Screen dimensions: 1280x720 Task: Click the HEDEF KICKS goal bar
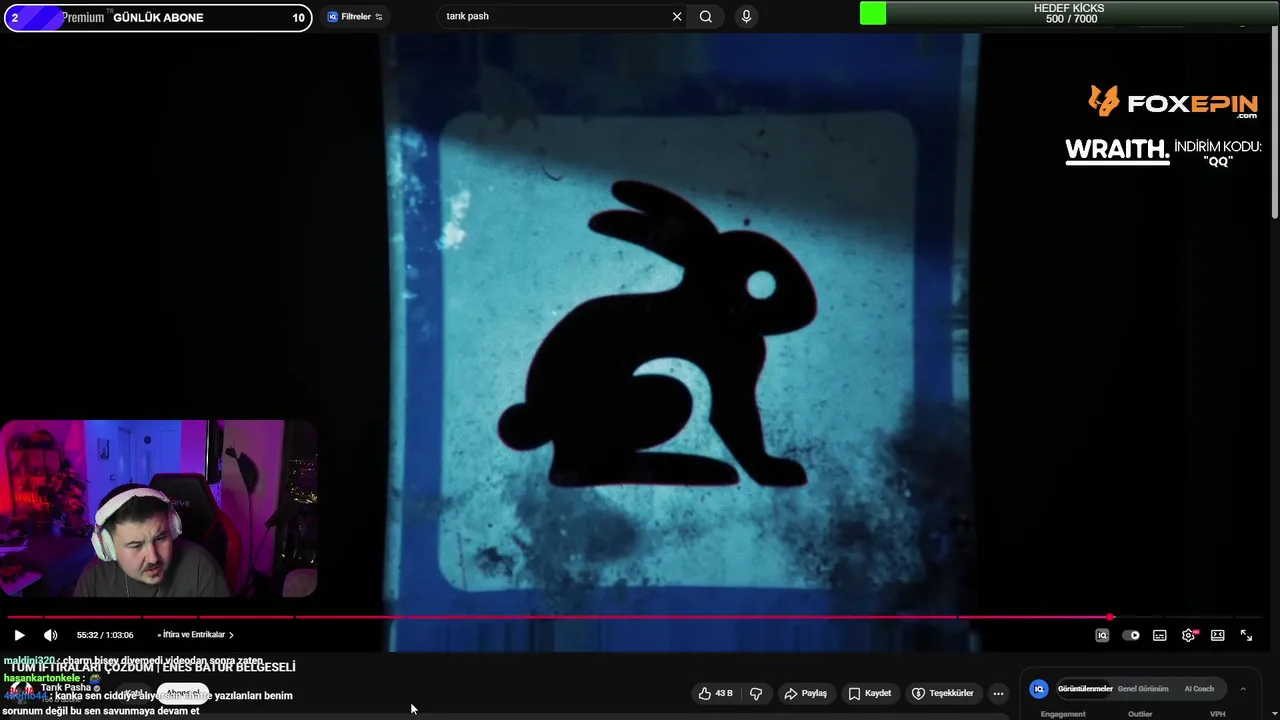(1069, 13)
